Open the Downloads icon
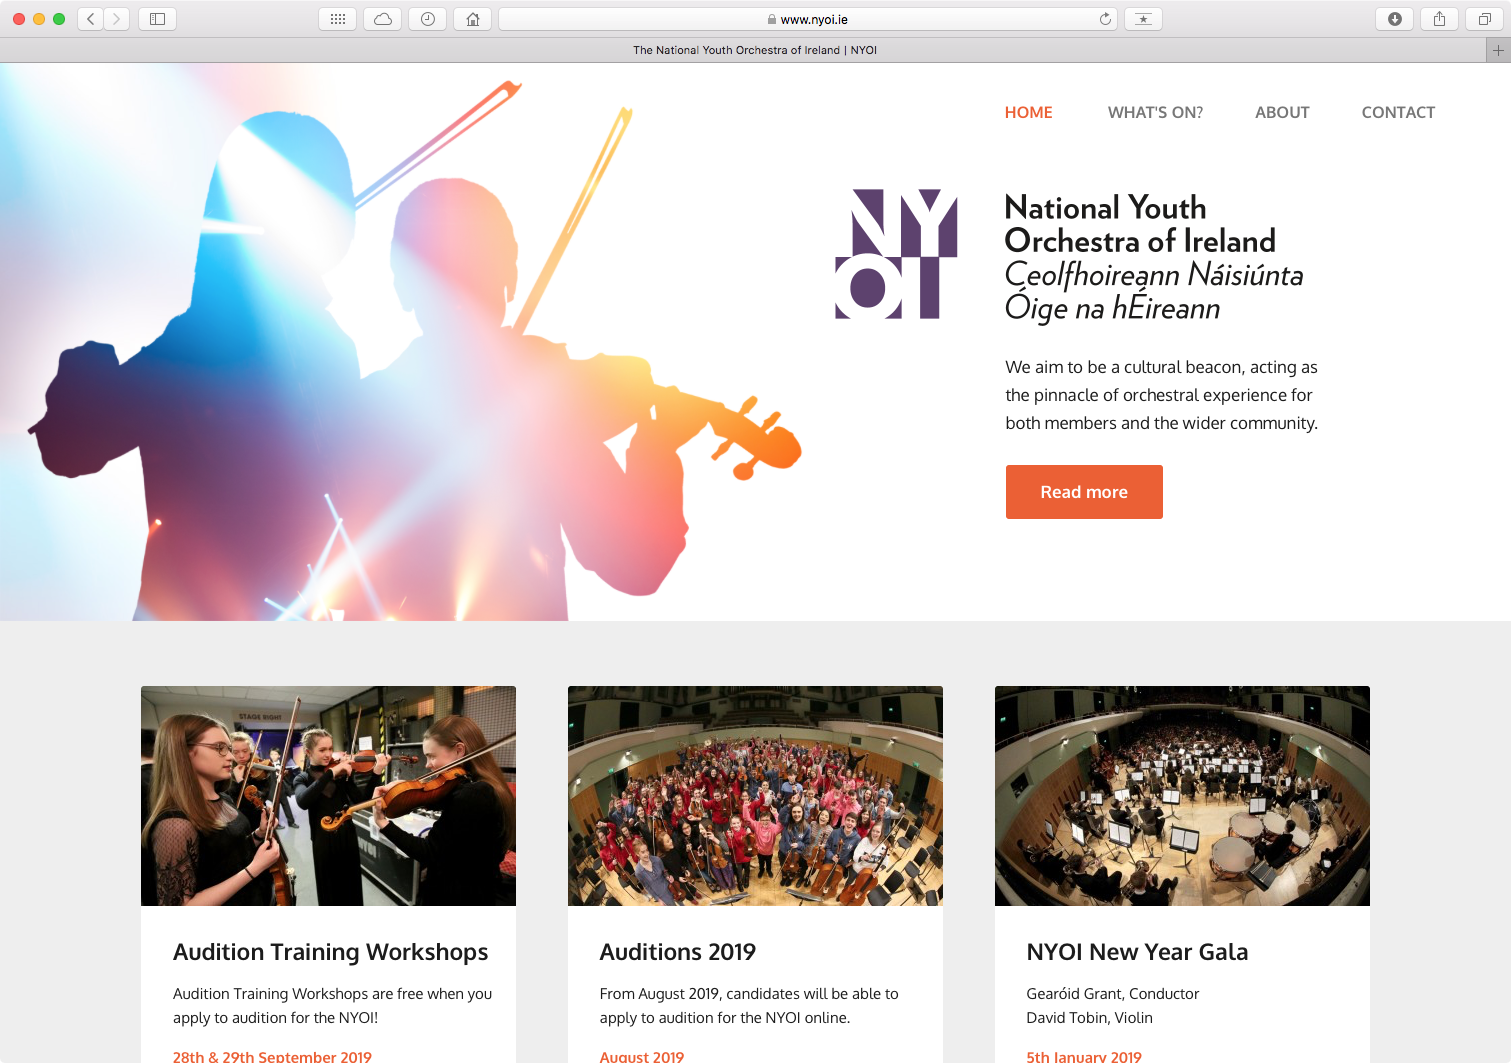The height and width of the screenshot is (1063, 1511). (x=1395, y=19)
